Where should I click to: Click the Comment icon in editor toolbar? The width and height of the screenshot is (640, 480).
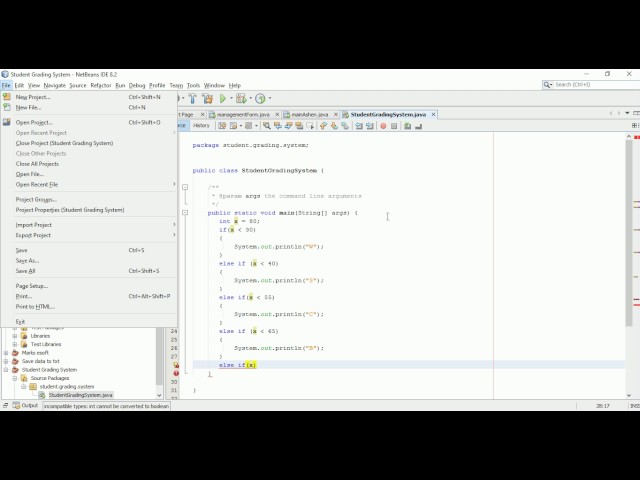click(407, 126)
